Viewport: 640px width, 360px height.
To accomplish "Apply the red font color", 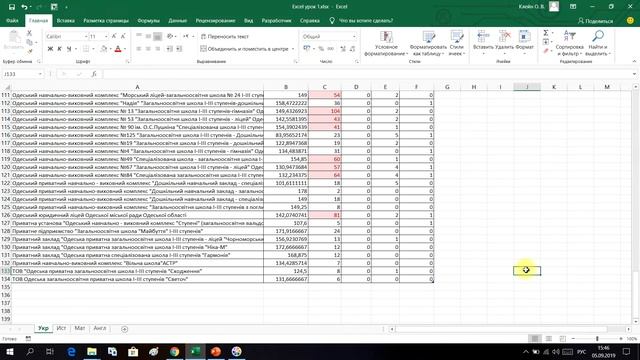I will tap(118, 49).
